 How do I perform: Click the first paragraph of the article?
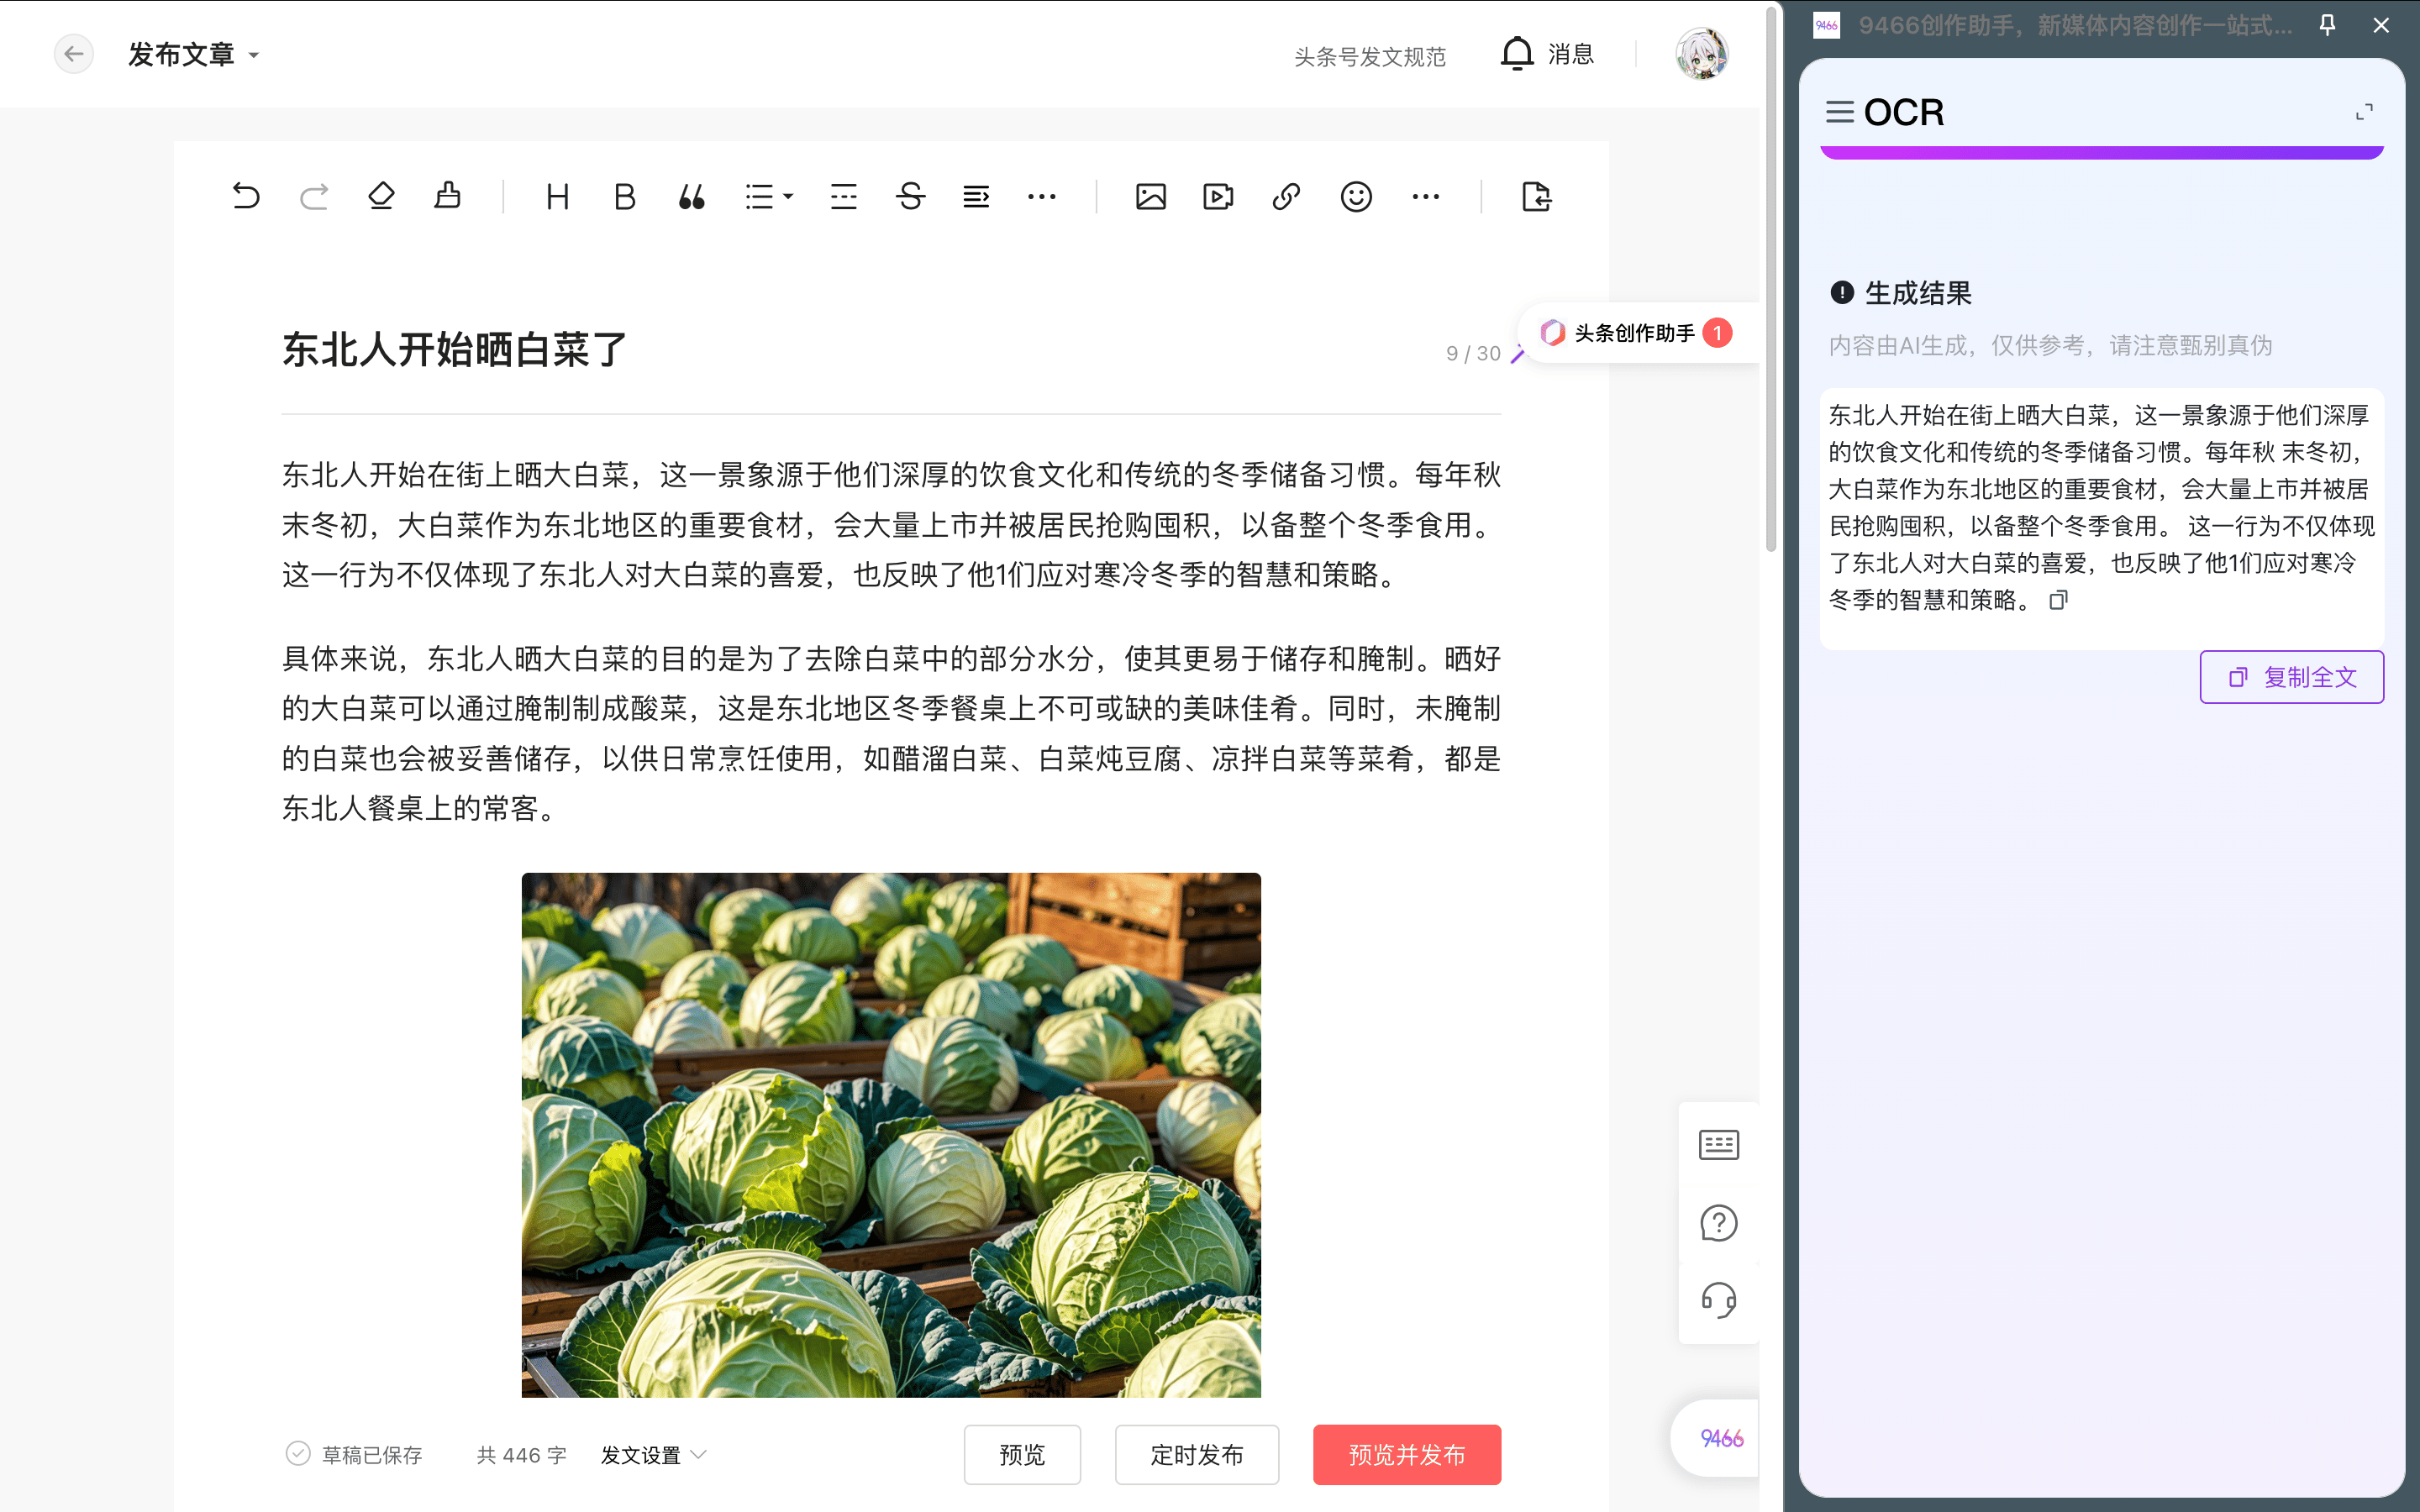(891, 525)
